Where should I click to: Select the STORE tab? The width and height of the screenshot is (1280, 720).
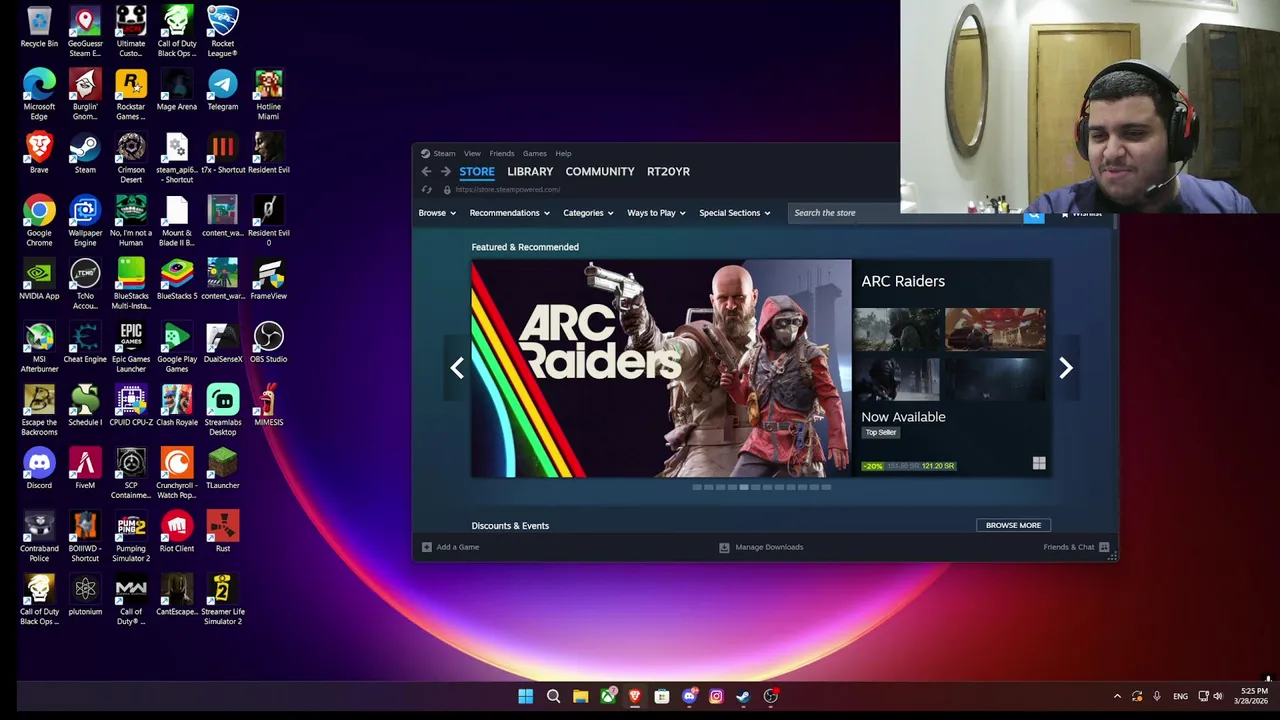point(477,172)
